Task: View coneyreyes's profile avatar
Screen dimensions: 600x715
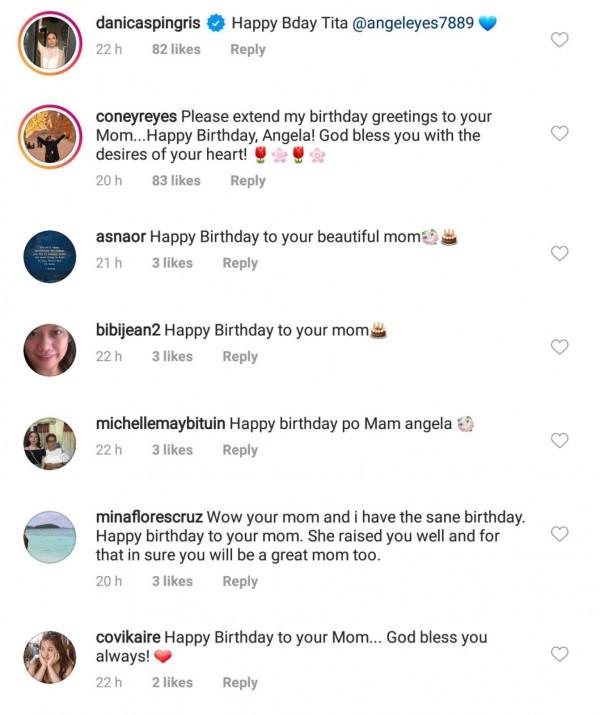Action: 50,136
